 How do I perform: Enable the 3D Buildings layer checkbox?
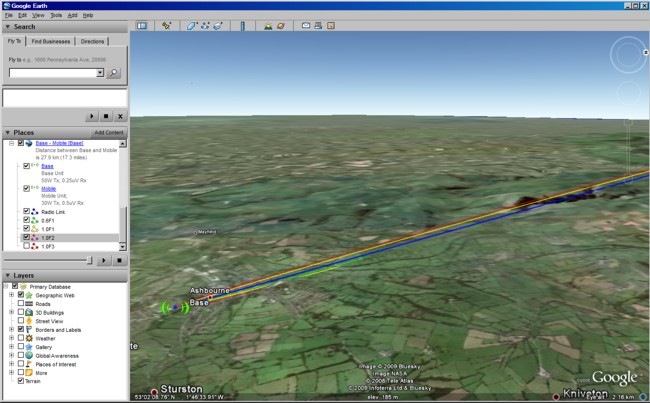click(21, 312)
